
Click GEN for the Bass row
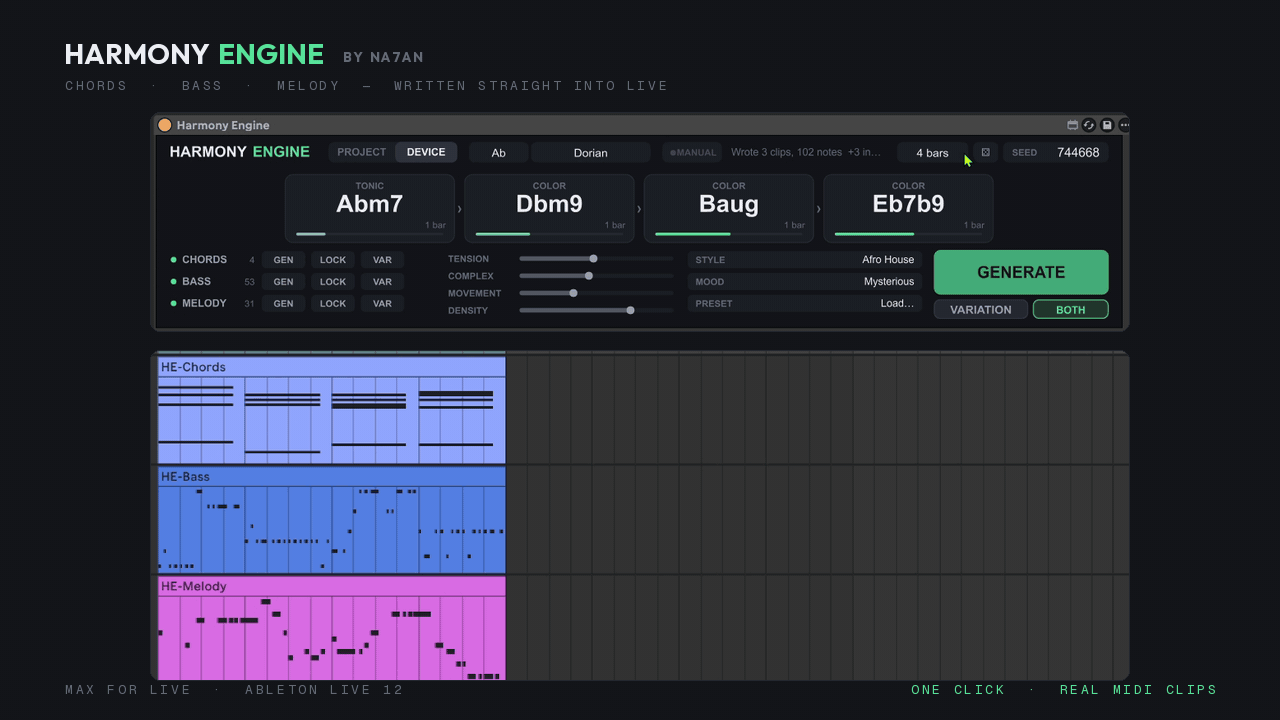(x=284, y=282)
